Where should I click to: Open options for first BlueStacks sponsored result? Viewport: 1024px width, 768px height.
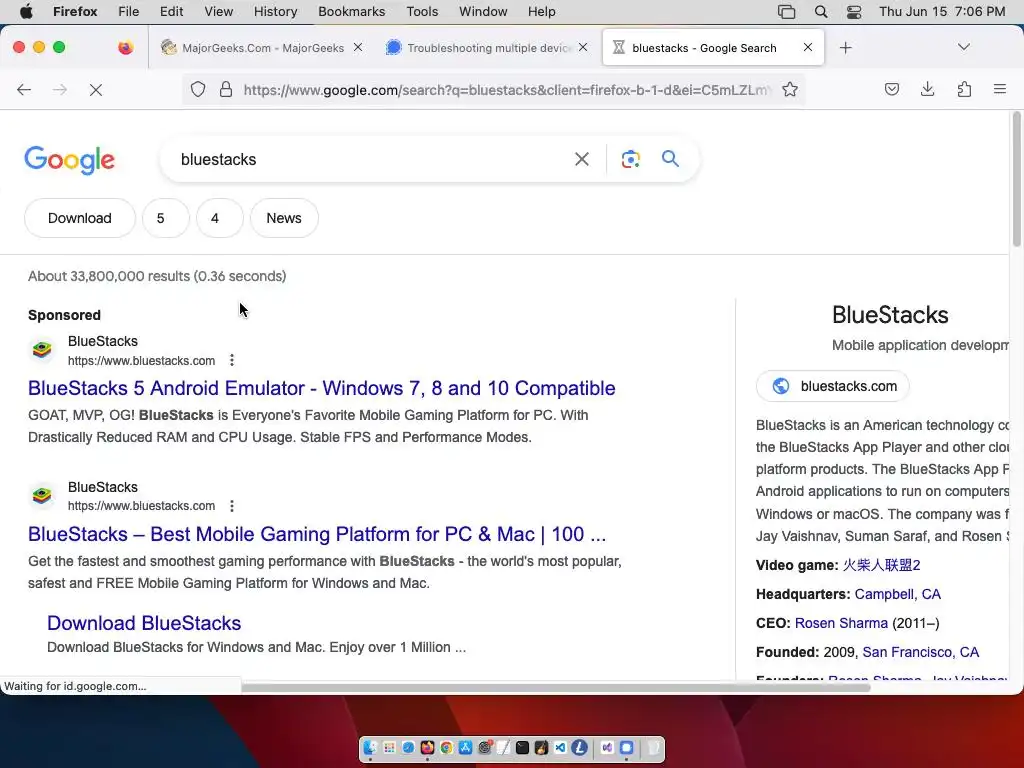point(232,360)
